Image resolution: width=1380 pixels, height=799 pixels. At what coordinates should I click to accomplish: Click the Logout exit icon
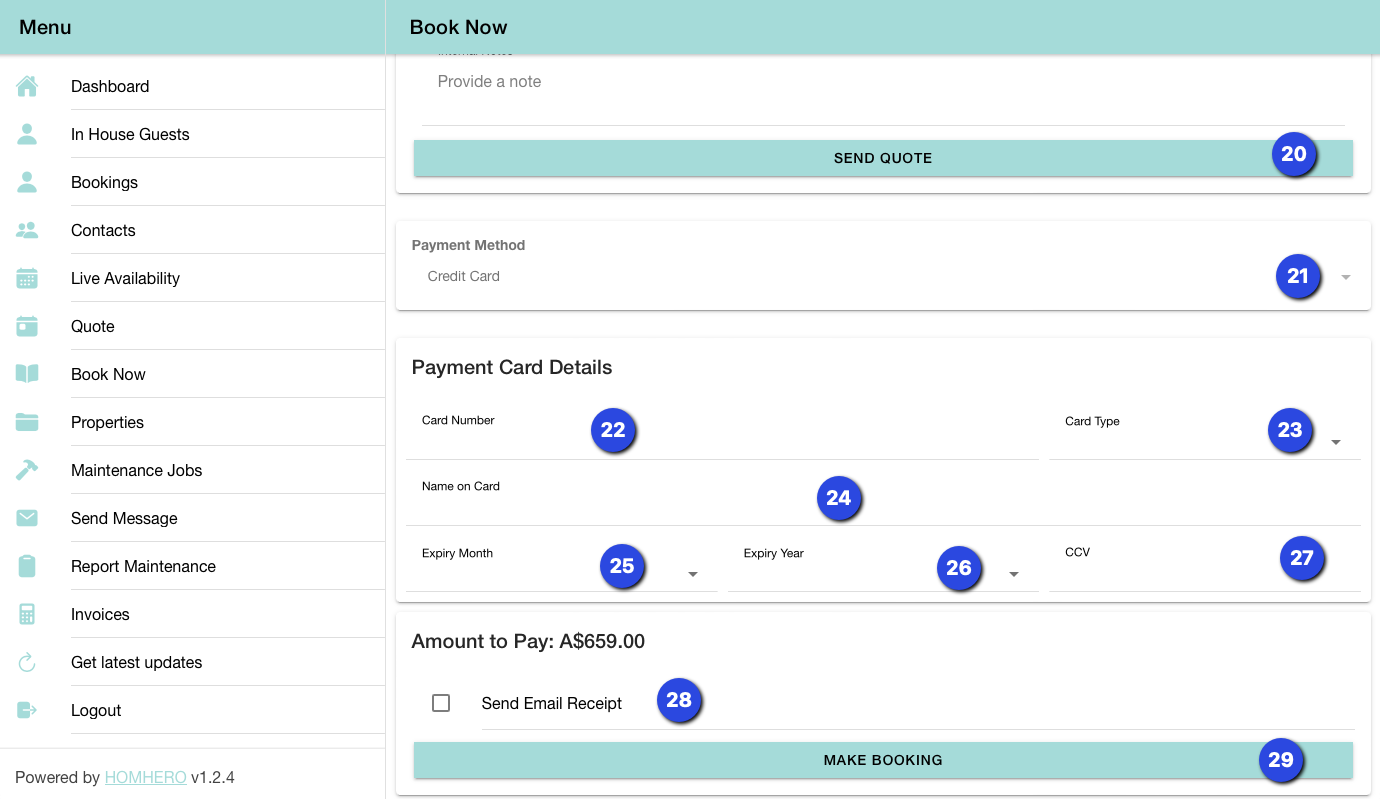[x=27, y=710]
